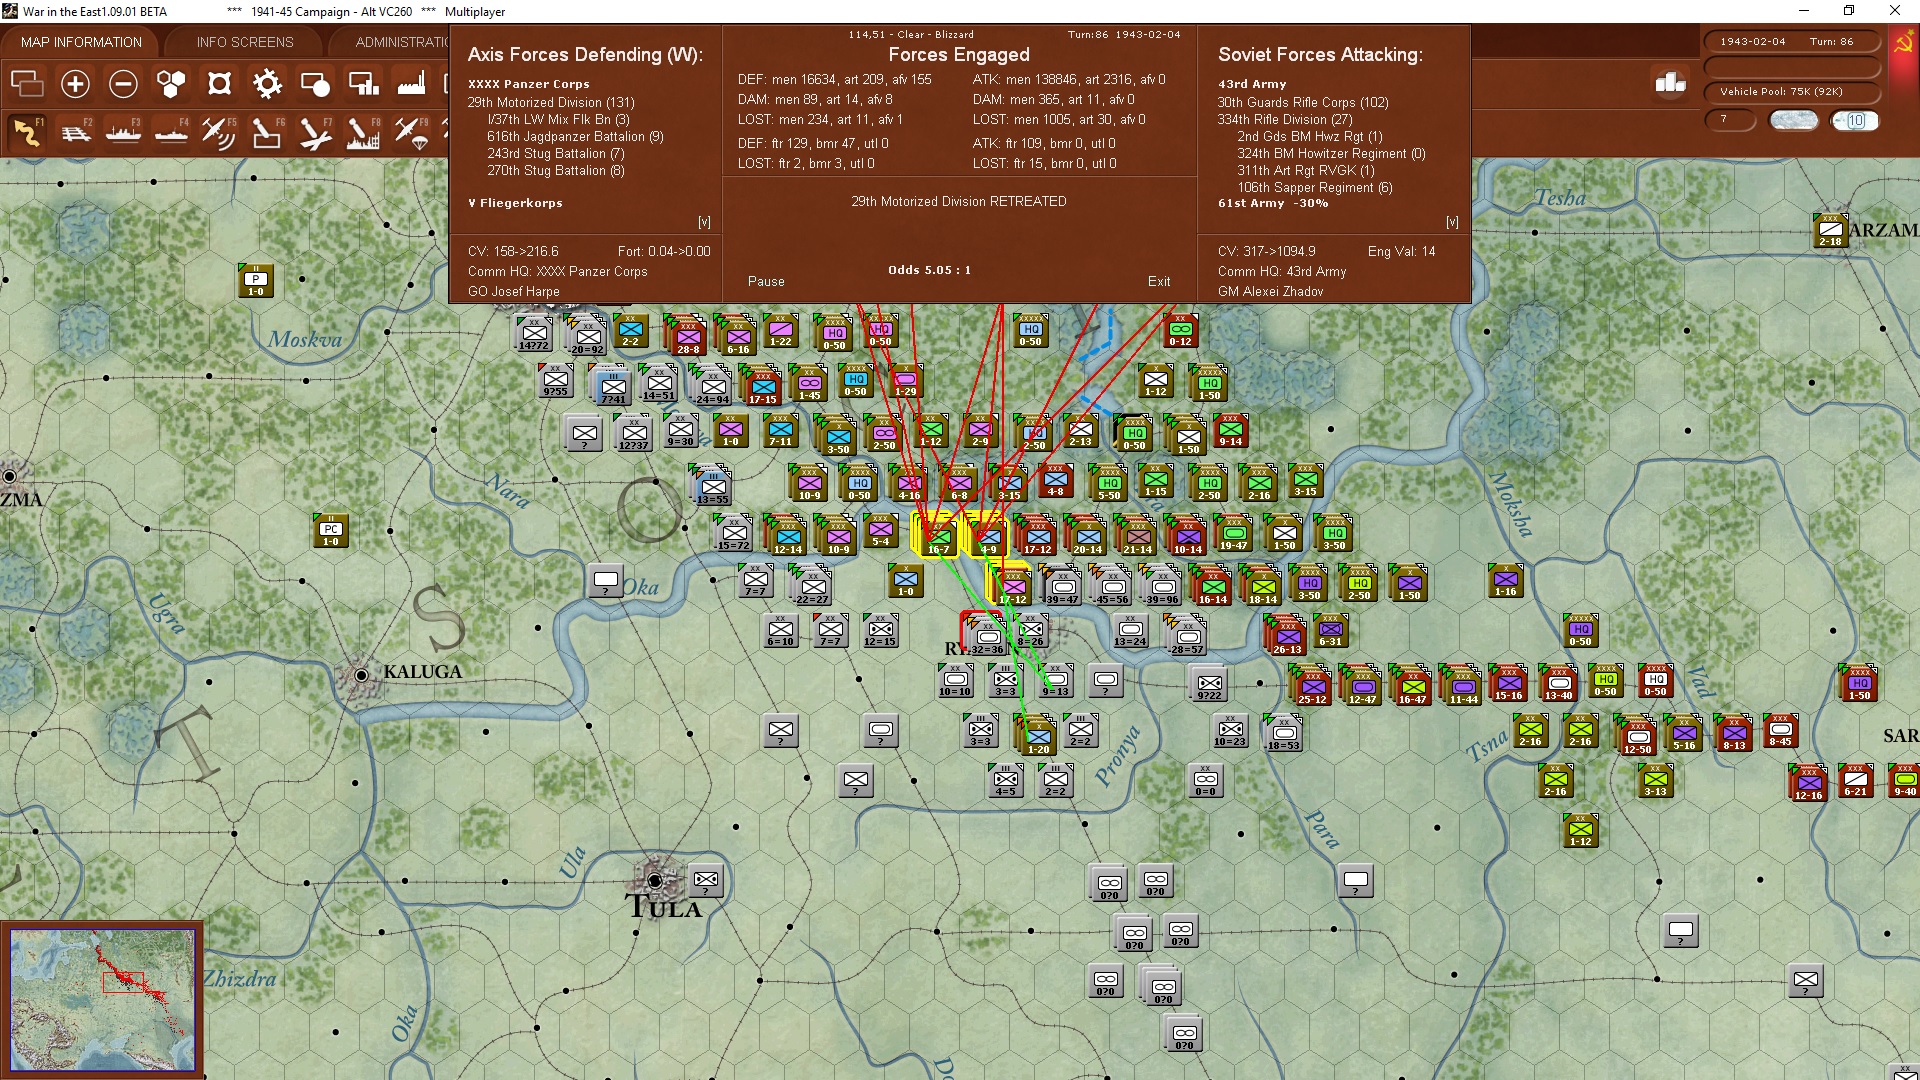Image resolution: width=1920 pixels, height=1080 pixels.
Task: Toggle hex grid display icon
Action: pos(171,84)
